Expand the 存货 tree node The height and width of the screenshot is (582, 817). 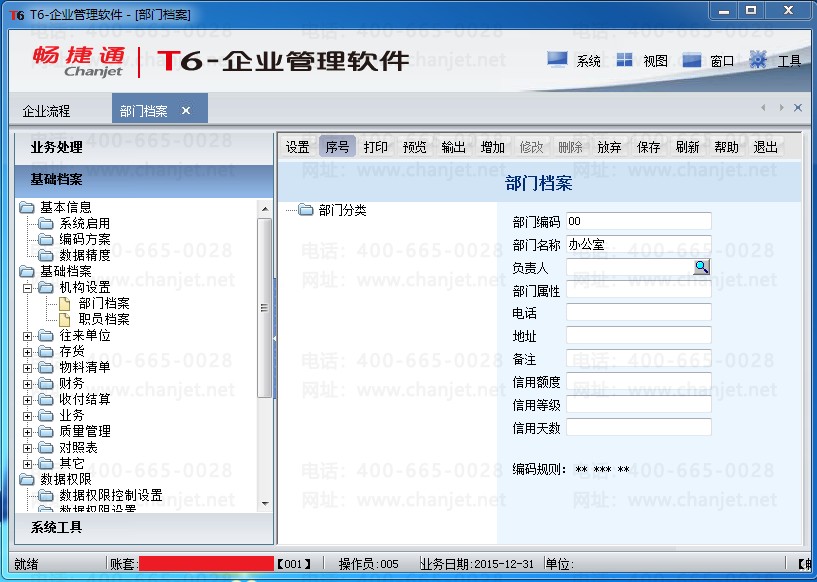tap(28, 352)
